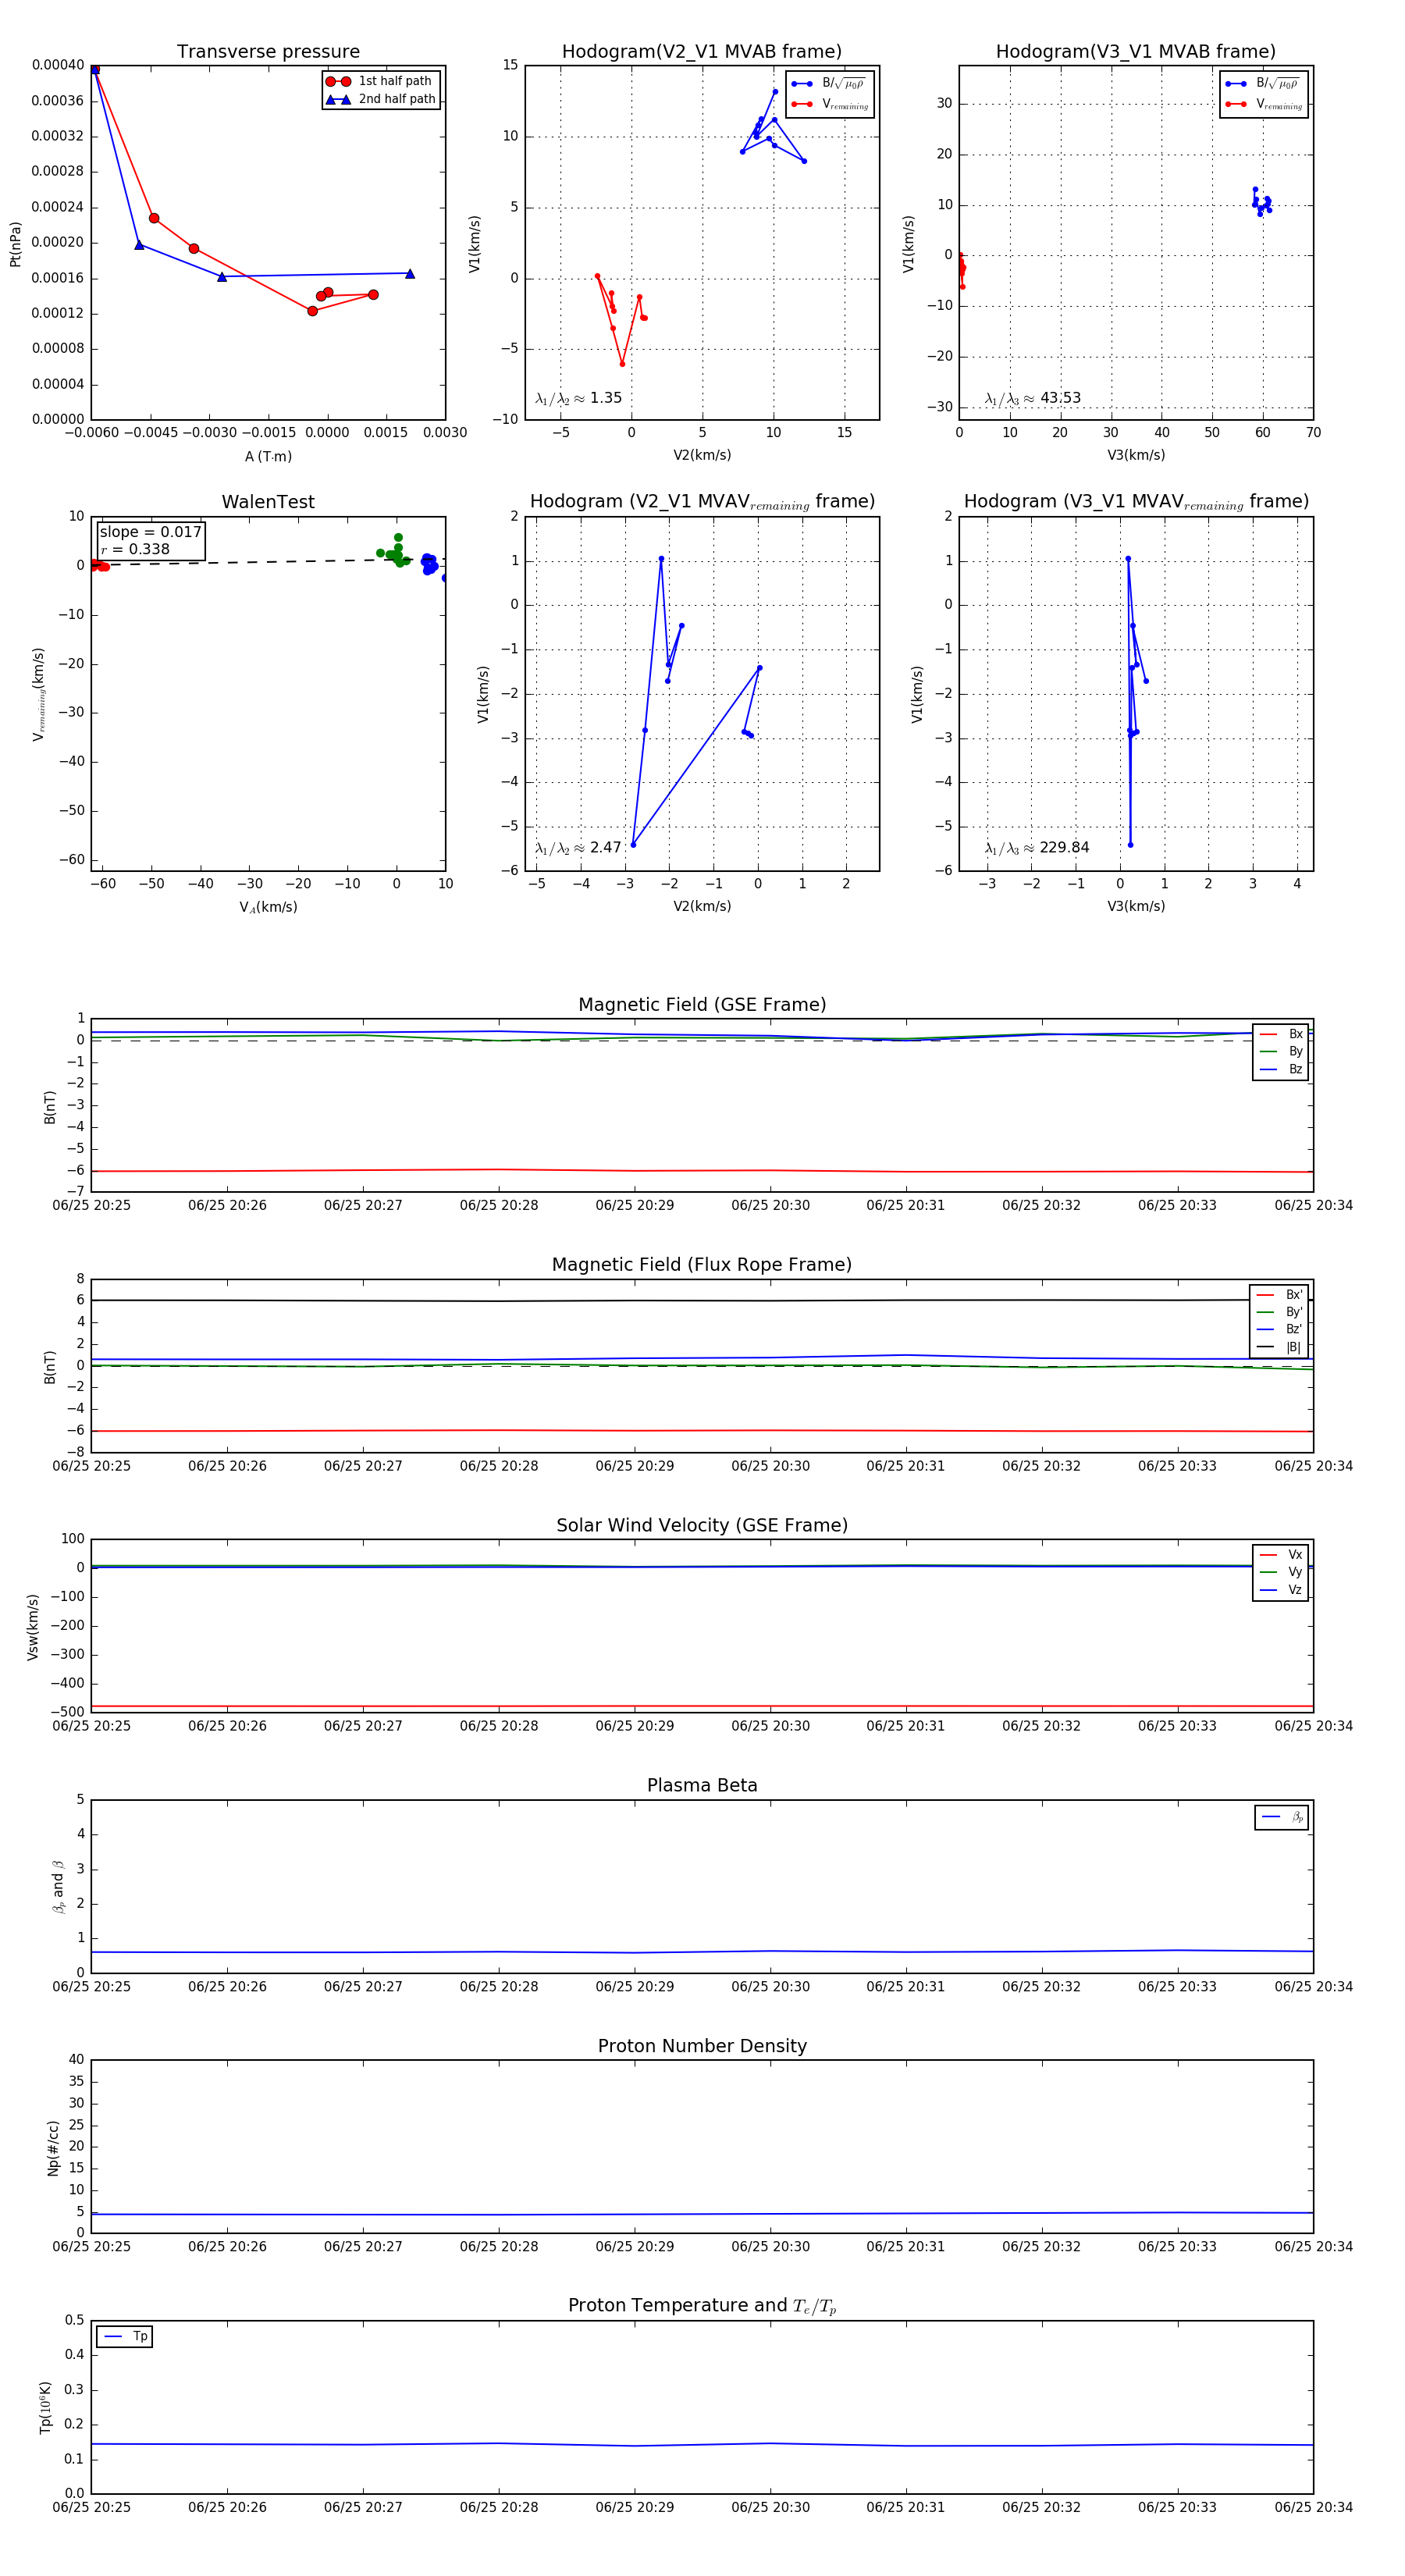Click the V_remaining legend entry in V3_V1 MVAB plot
The width and height of the screenshot is (1405, 2576).
[x=1264, y=104]
